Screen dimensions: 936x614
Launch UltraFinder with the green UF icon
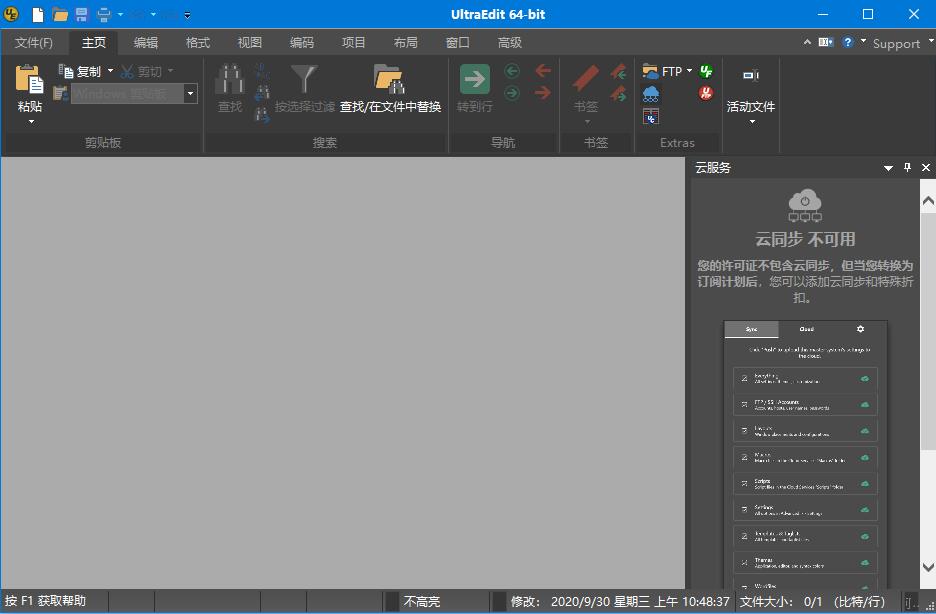706,72
